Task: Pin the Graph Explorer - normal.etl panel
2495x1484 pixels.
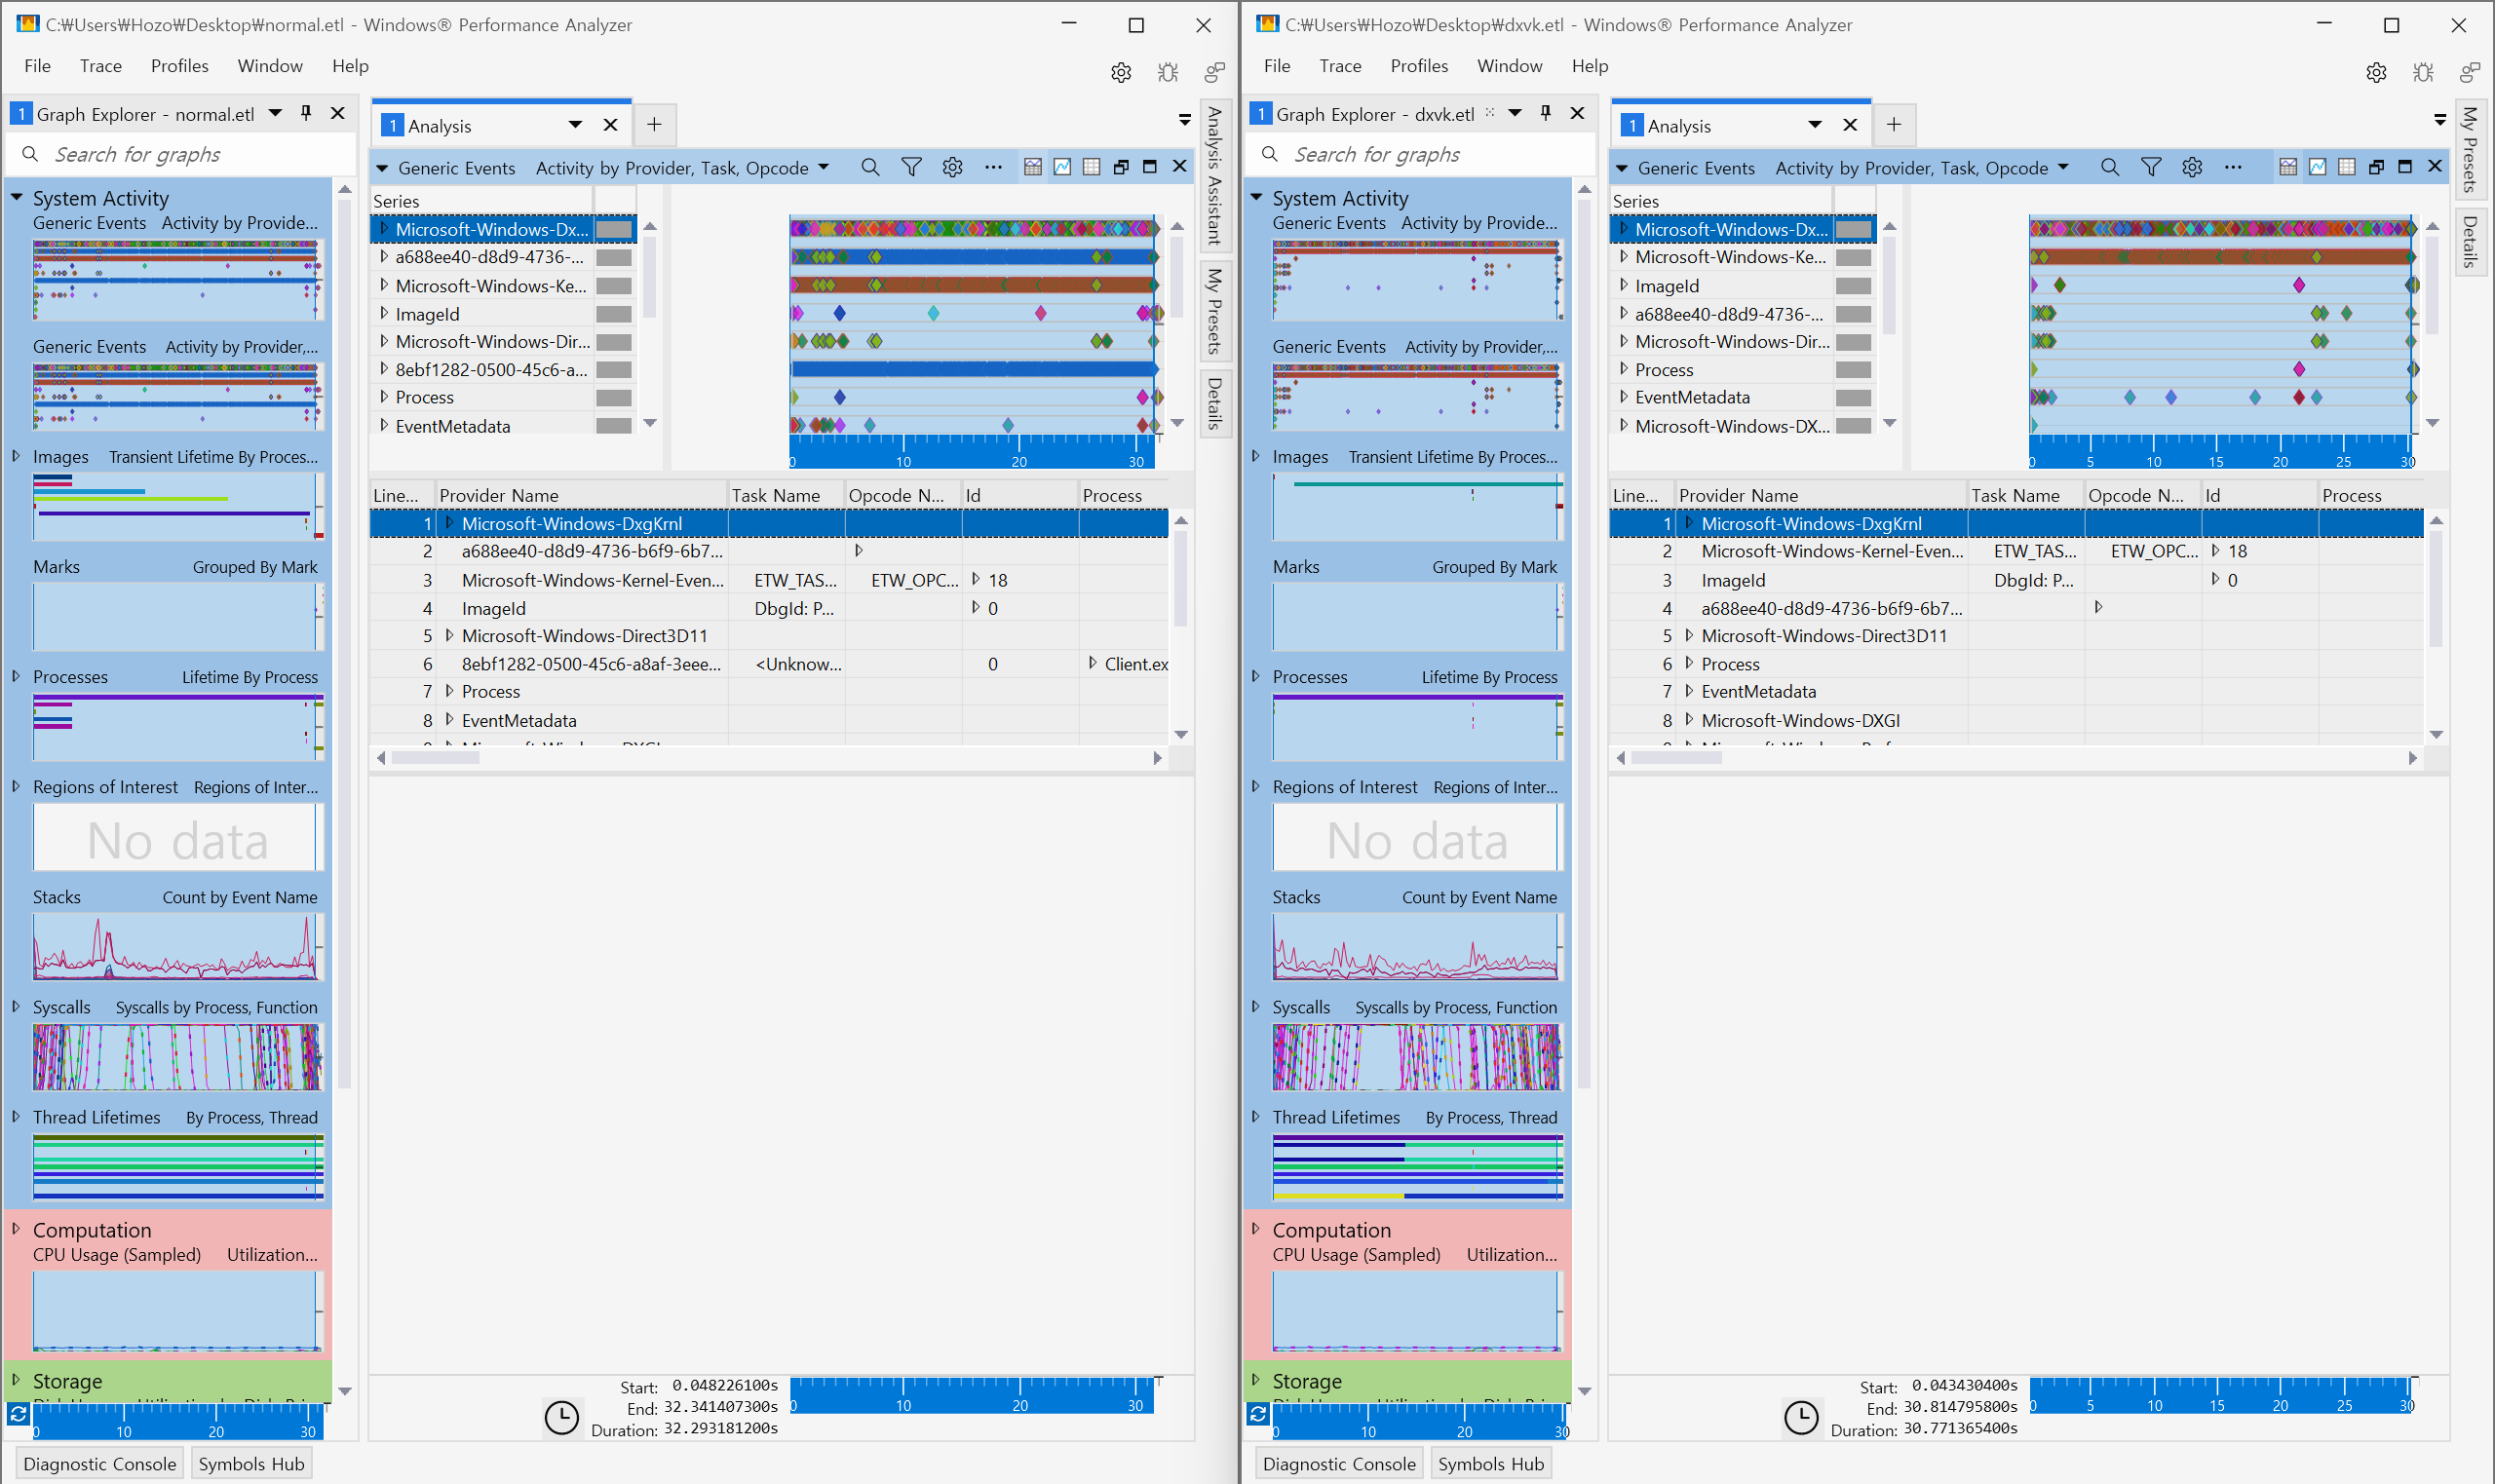Action: pos(306,113)
